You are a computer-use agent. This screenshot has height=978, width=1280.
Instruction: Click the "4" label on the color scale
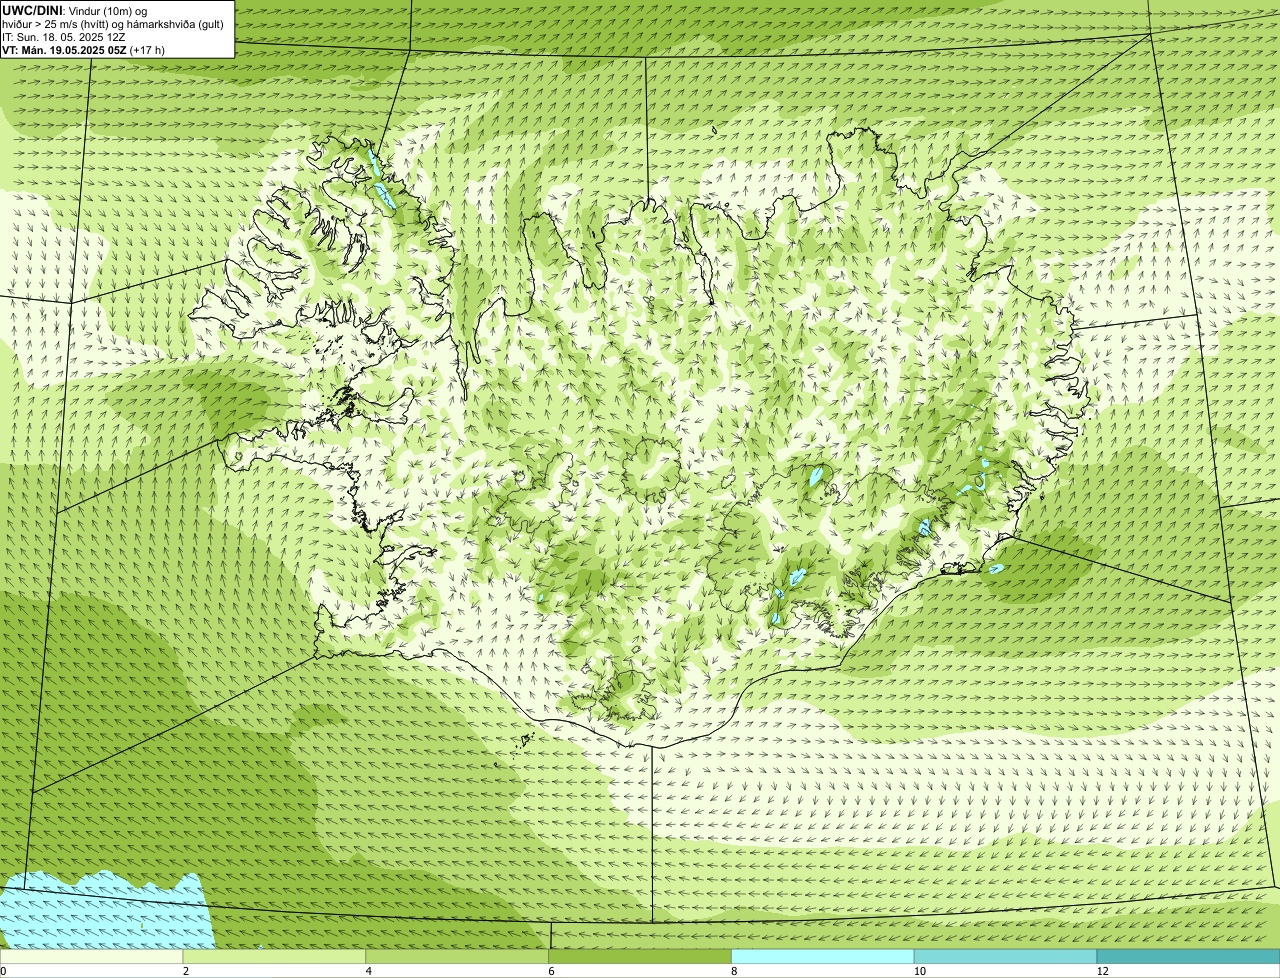point(369,971)
